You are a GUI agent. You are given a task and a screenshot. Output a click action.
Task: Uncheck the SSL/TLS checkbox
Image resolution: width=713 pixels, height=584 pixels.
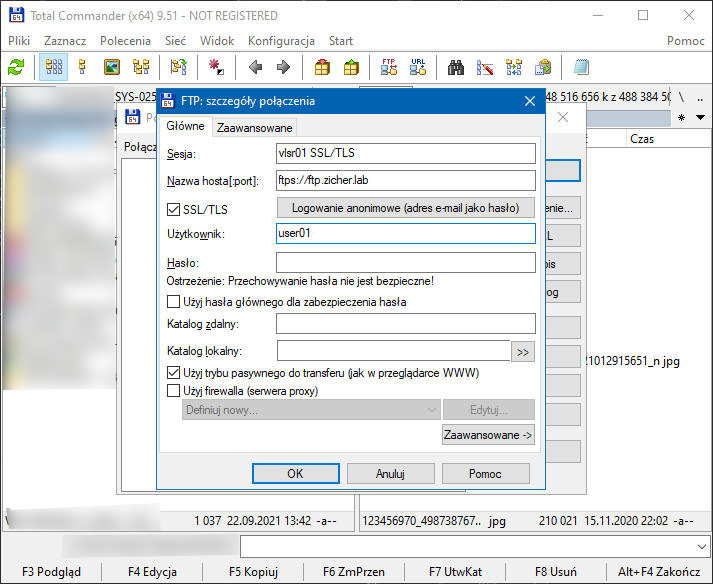coord(174,208)
